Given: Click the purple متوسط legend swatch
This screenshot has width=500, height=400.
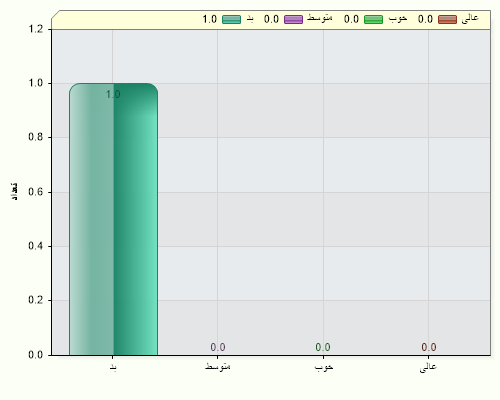Looking at the screenshot, I should click(293, 19).
